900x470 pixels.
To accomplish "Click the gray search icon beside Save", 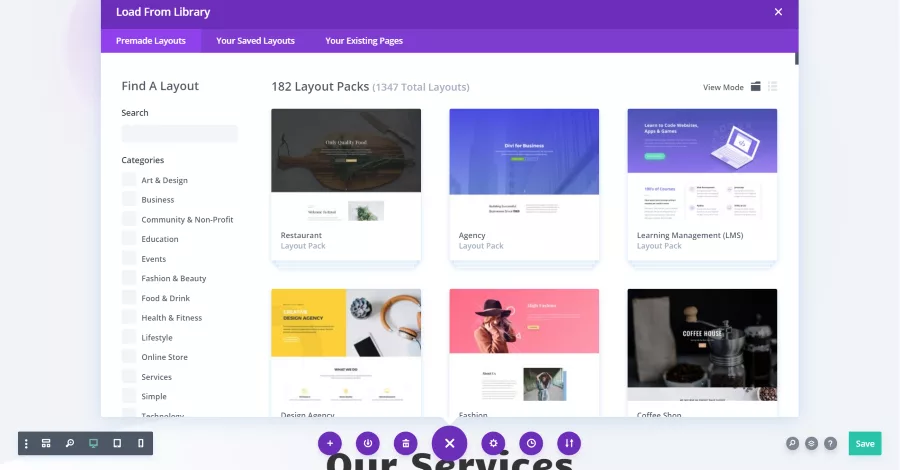I will pos(792,444).
